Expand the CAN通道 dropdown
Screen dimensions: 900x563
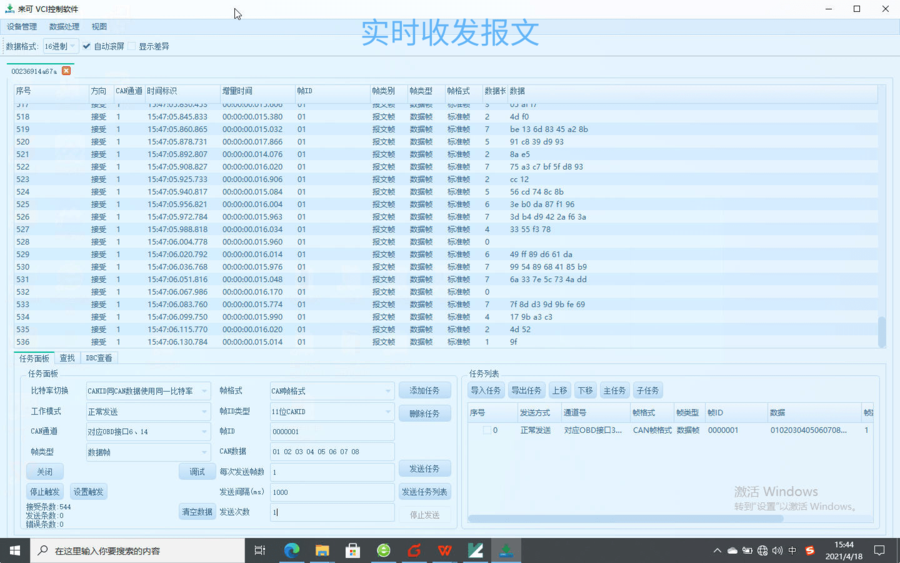pyautogui.click(x=148, y=432)
